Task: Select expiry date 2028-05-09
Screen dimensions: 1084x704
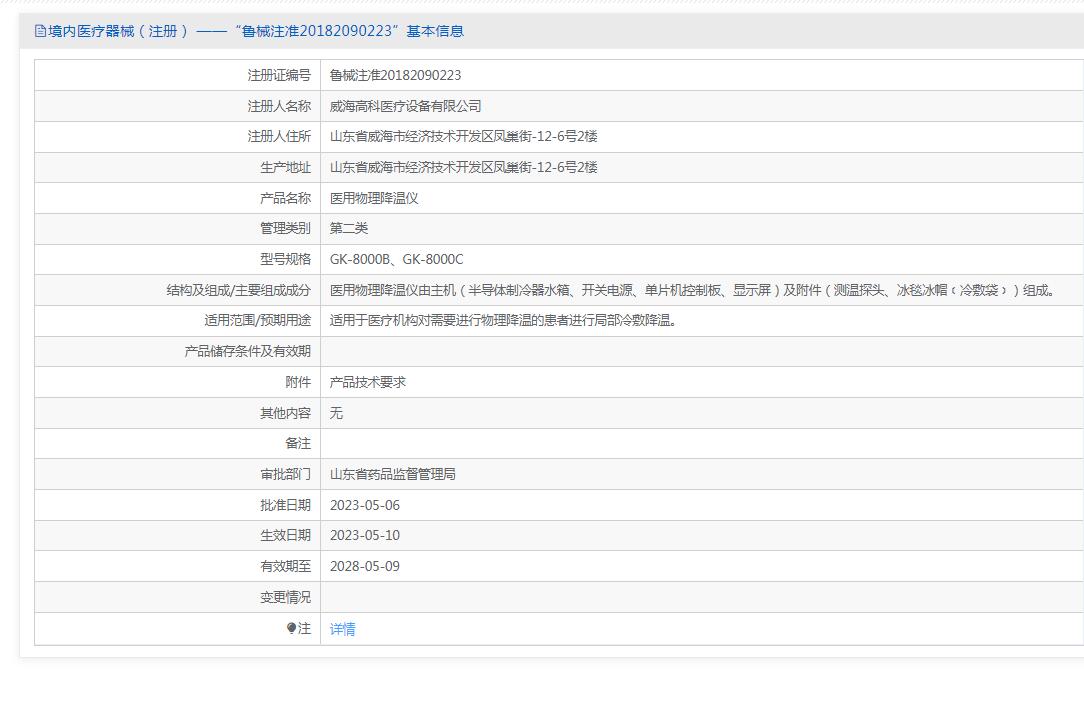Action: [364, 566]
